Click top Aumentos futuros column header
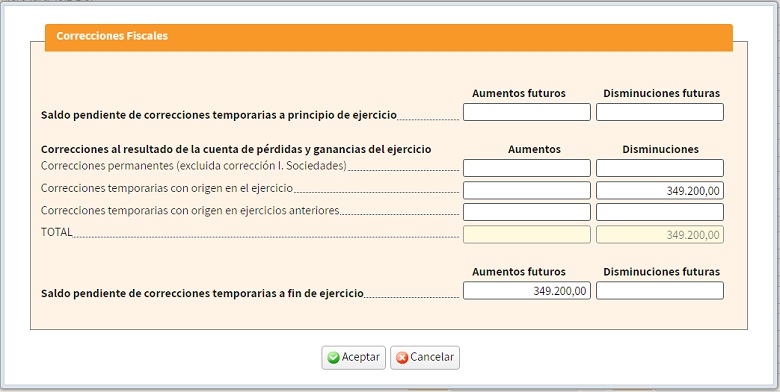 (519, 93)
